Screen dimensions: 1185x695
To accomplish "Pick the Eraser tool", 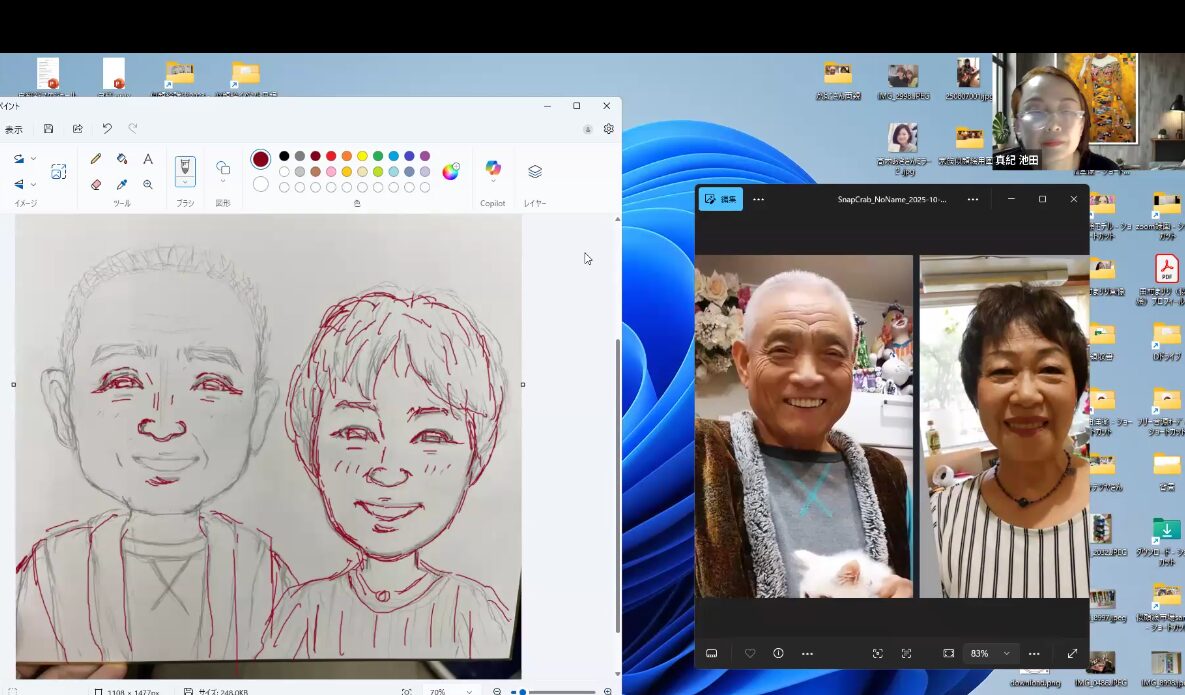I will tap(96, 185).
